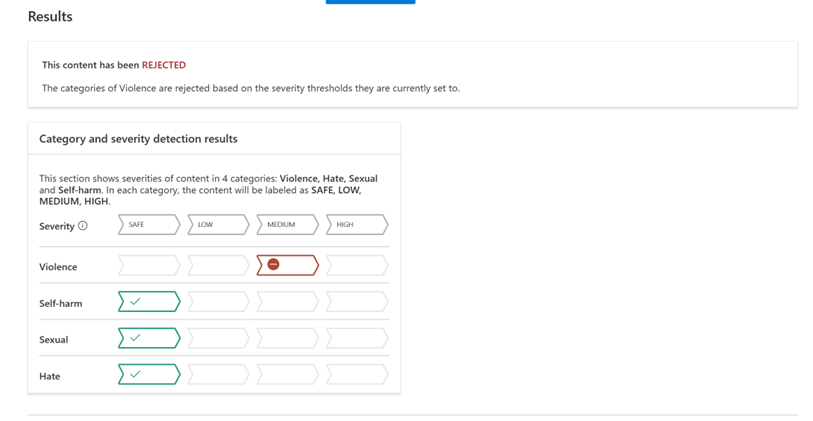
Task: Click the red blocked icon in Violence row
Action: click(273, 264)
